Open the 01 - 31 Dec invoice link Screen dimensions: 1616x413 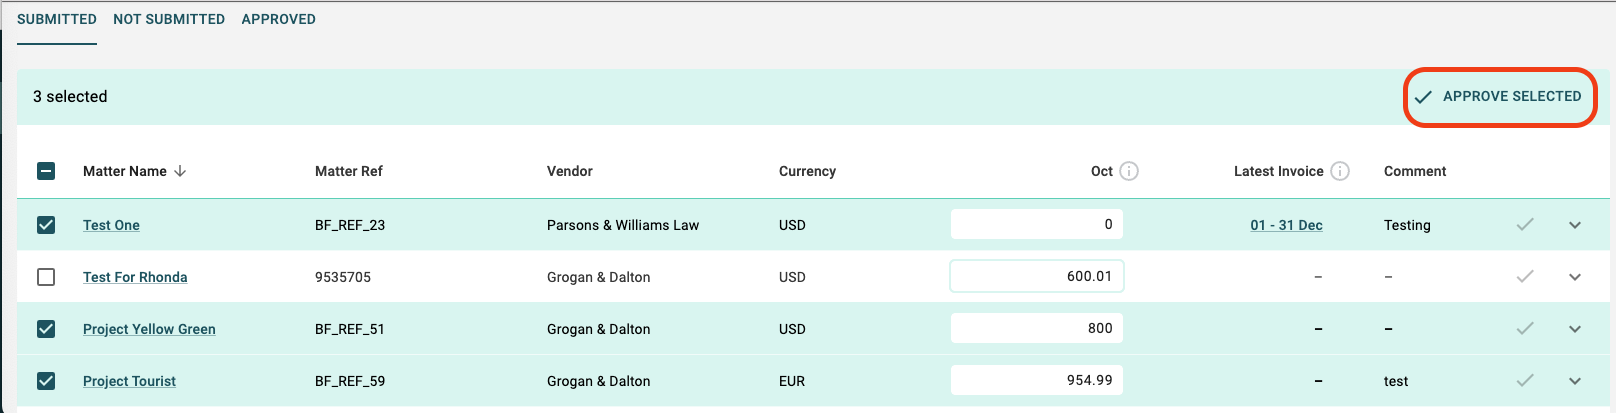click(x=1286, y=225)
